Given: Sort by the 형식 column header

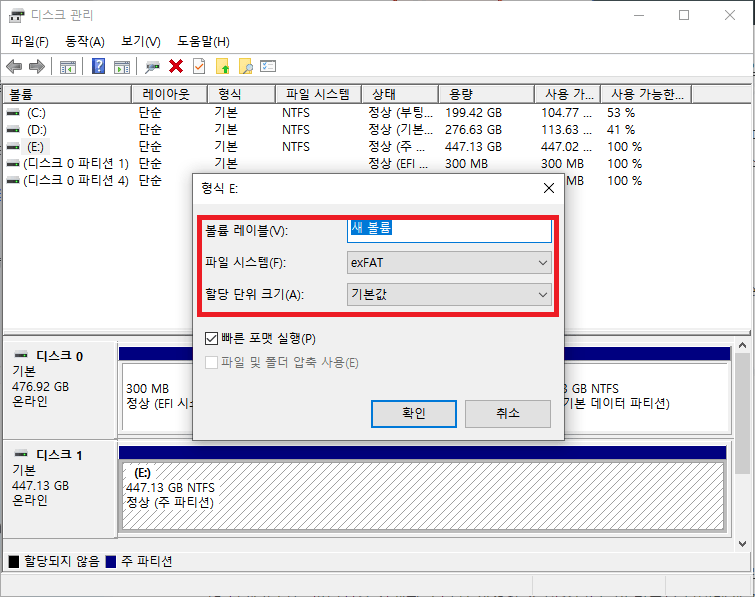Looking at the screenshot, I should [242, 94].
